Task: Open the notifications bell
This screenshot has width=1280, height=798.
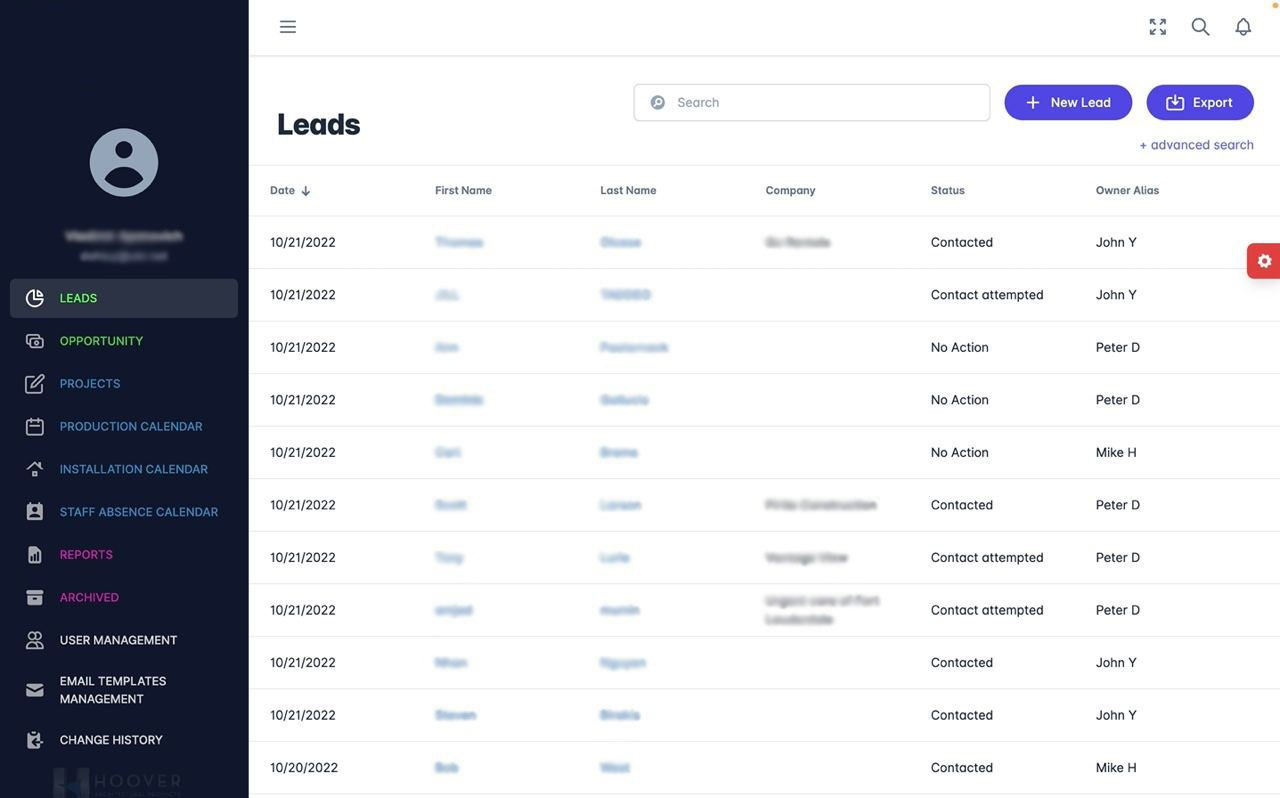Action: (1243, 27)
